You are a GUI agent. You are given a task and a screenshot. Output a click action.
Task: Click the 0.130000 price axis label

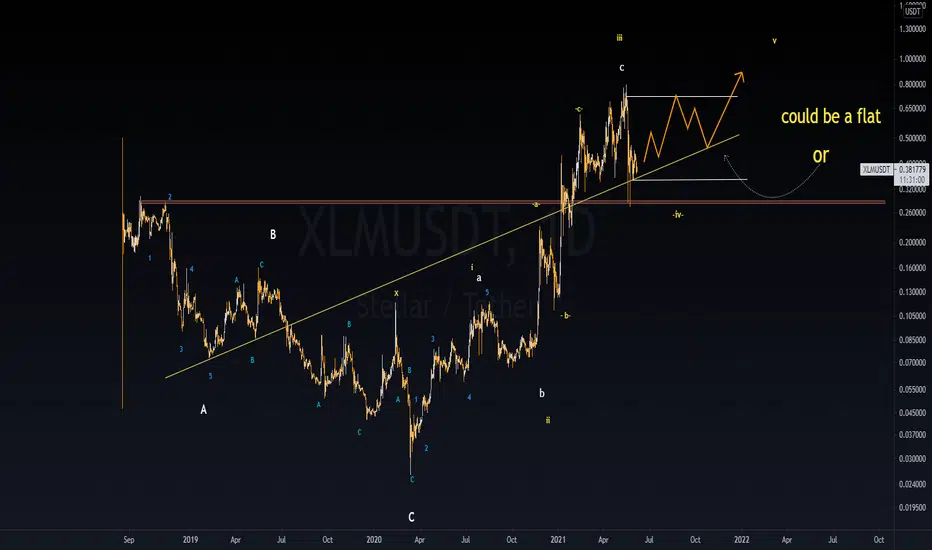pos(912,292)
